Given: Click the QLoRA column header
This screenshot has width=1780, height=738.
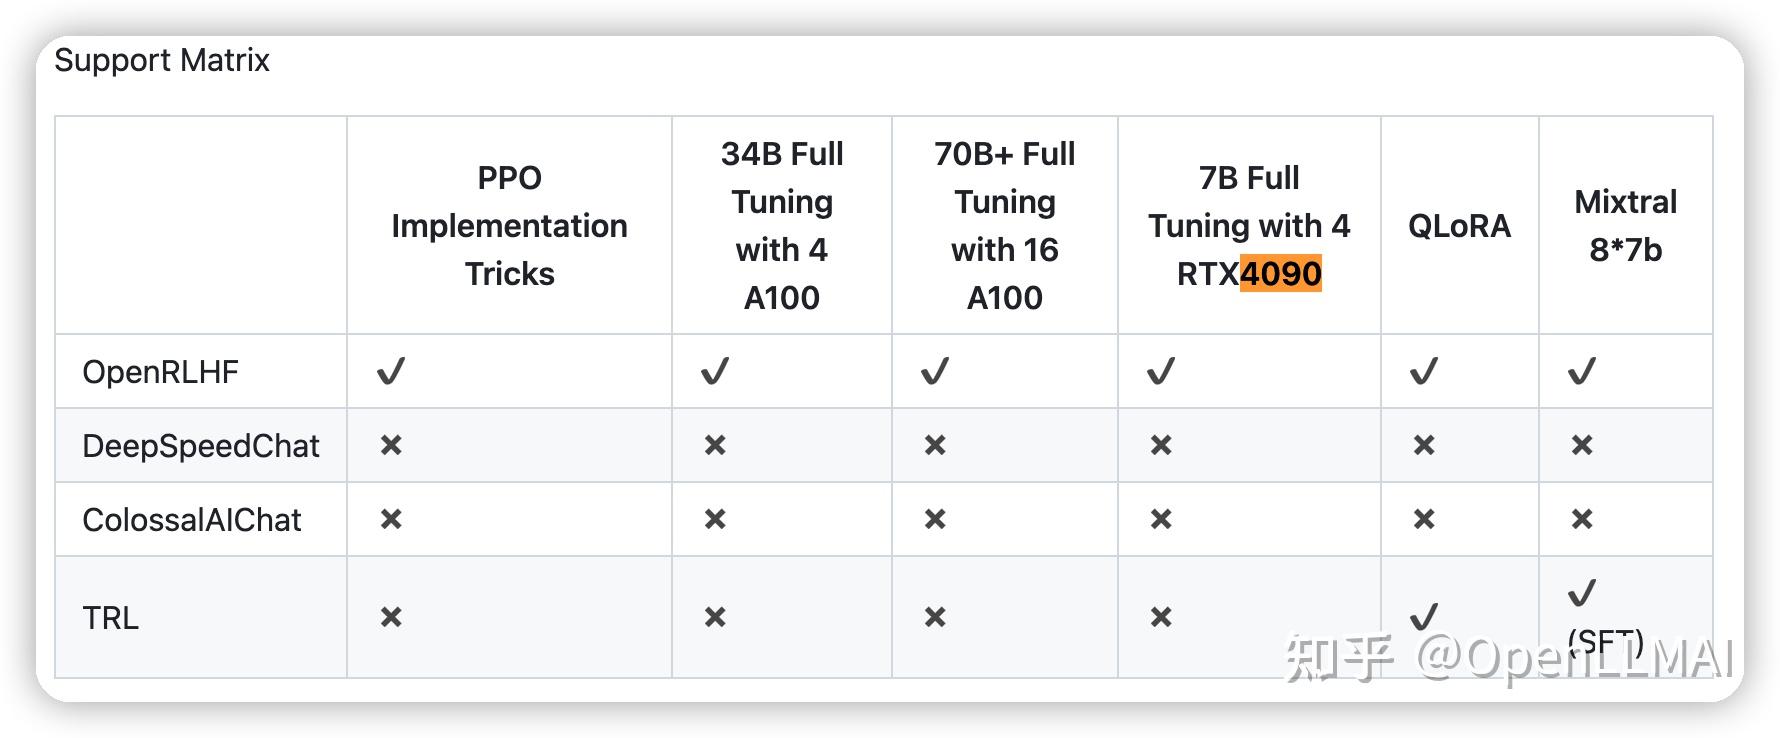Looking at the screenshot, I should pos(1459,226).
